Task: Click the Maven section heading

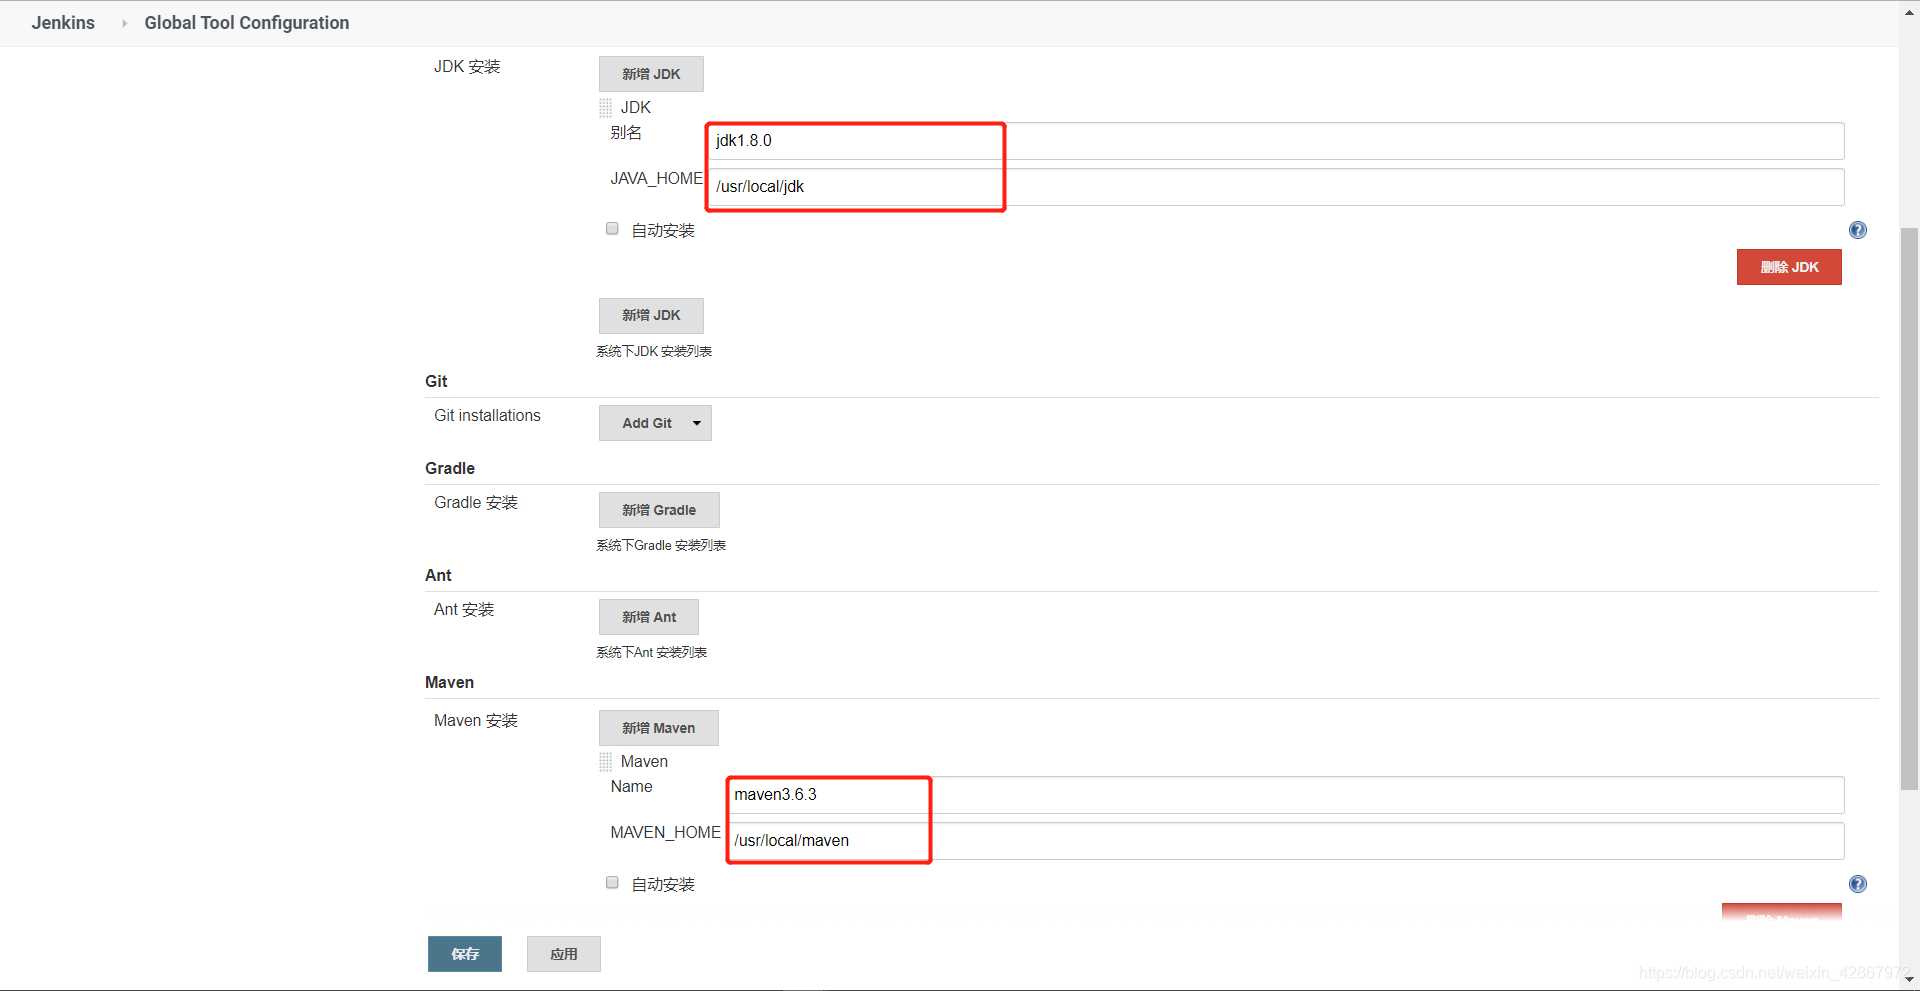Action: click(449, 682)
